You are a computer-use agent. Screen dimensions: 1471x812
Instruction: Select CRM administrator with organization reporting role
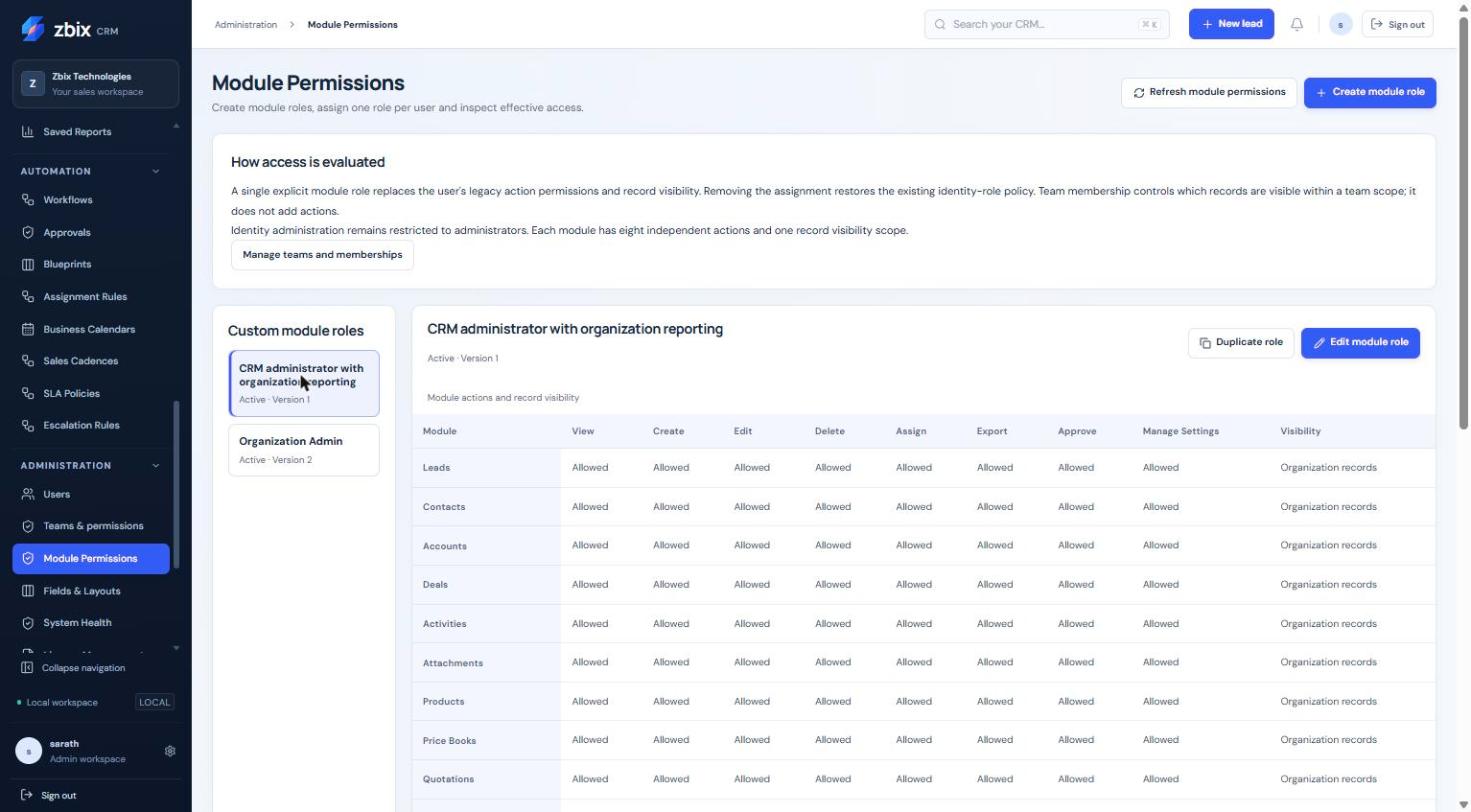pyautogui.click(x=304, y=383)
